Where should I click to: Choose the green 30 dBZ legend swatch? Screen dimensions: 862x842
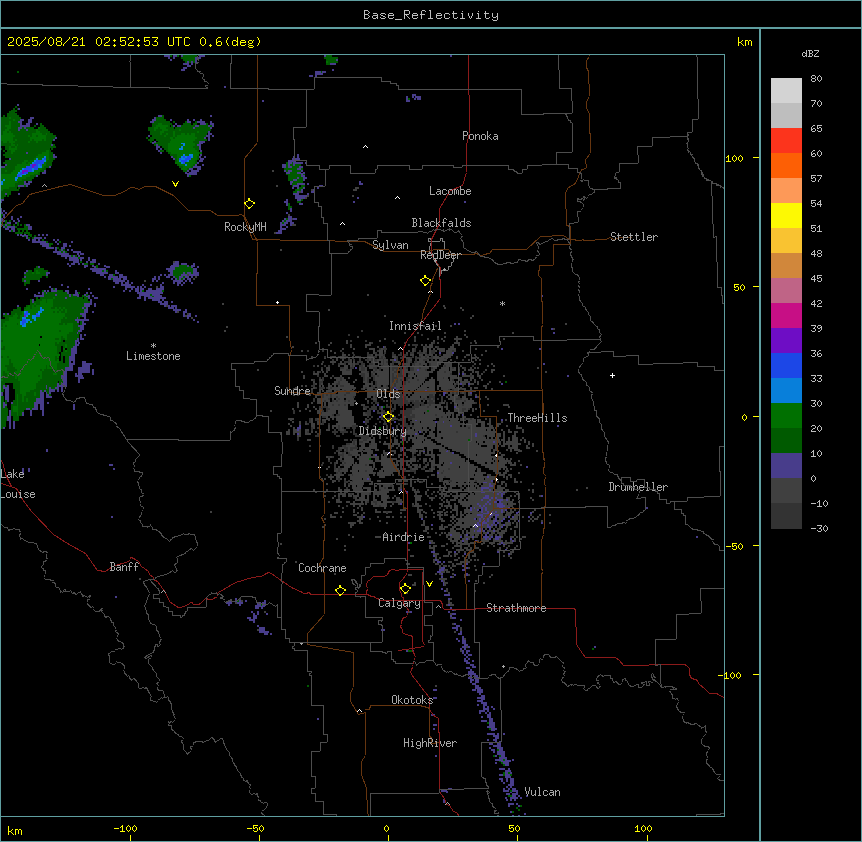(x=786, y=416)
